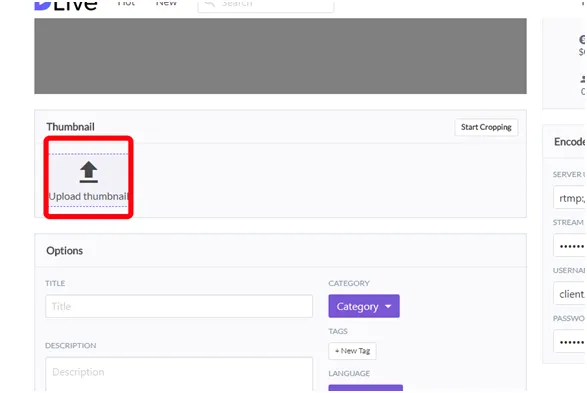Click the Upload thumbnail text

point(89,196)
